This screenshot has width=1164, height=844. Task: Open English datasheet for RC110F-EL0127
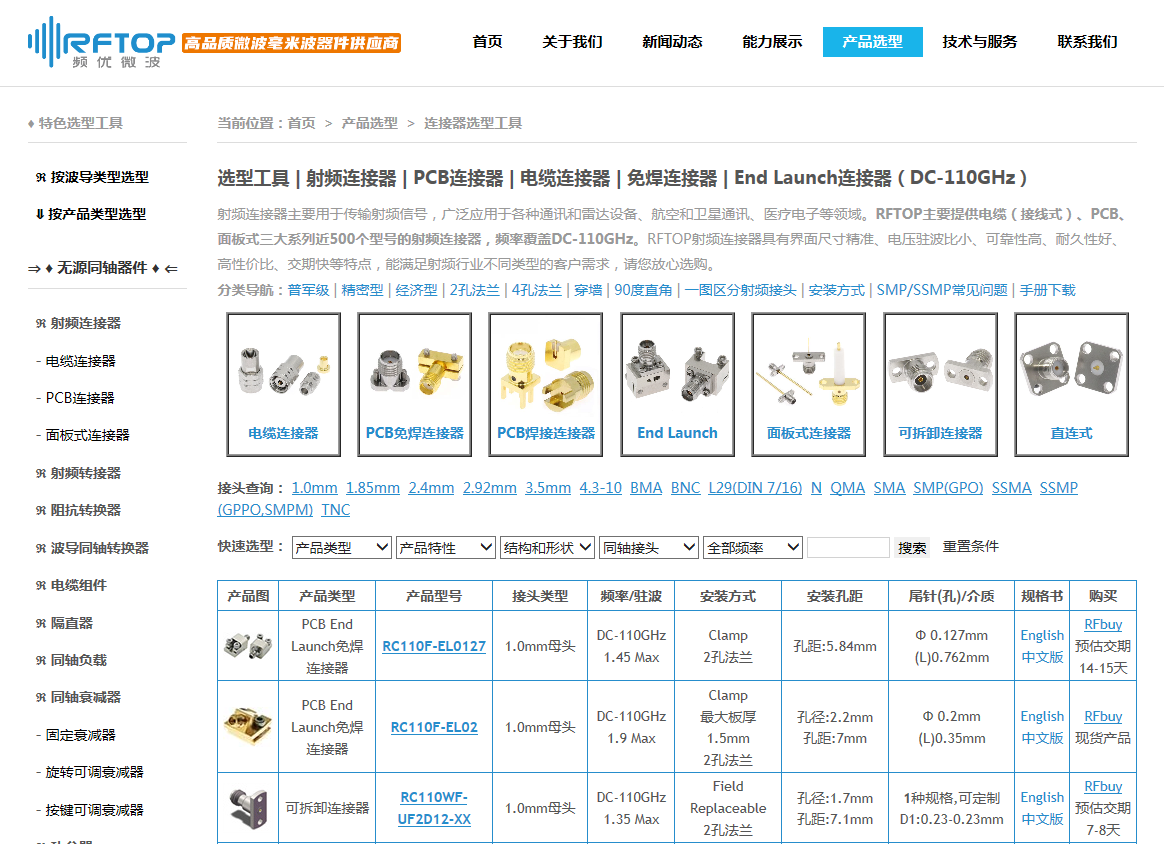pyautogui.click(x=1042, y=635)
